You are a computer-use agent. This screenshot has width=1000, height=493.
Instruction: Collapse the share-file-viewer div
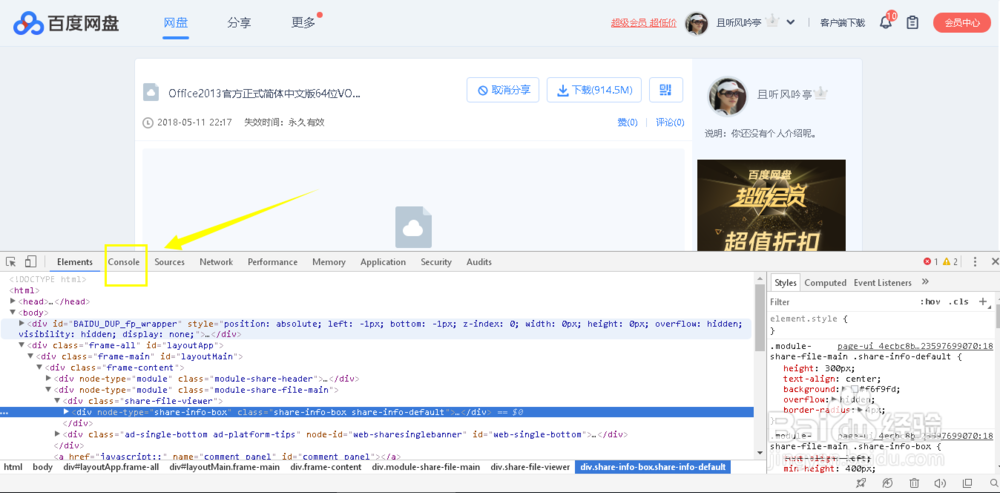(57, 401)
